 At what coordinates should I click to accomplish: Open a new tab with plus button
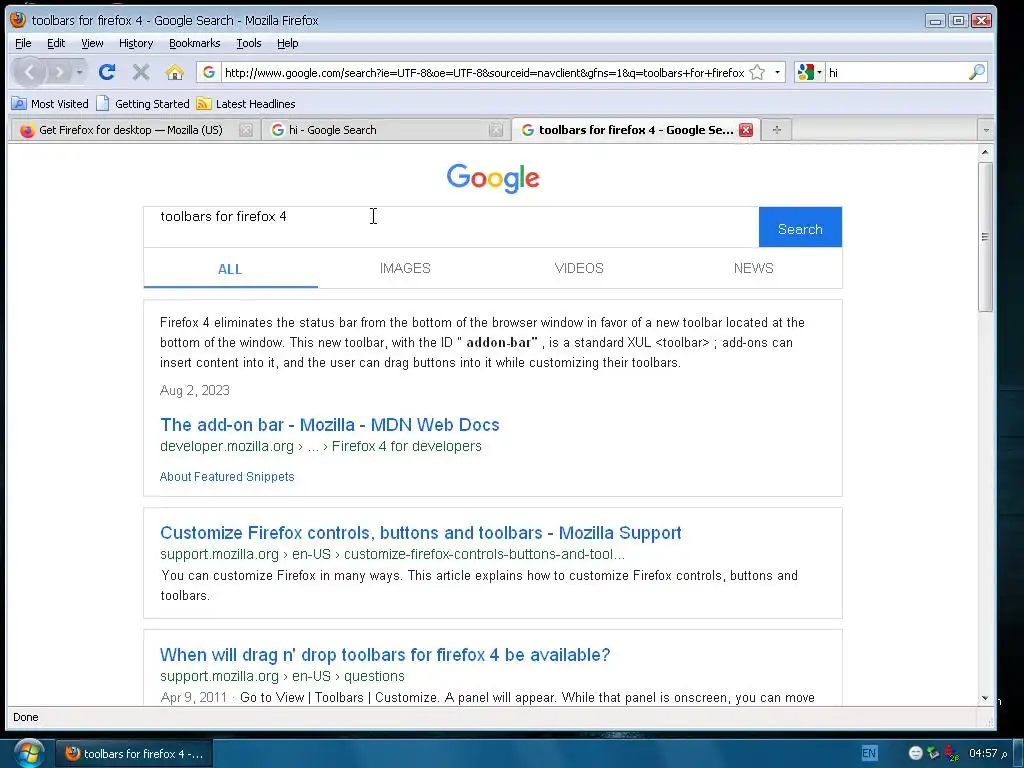(x=776, y=130)
